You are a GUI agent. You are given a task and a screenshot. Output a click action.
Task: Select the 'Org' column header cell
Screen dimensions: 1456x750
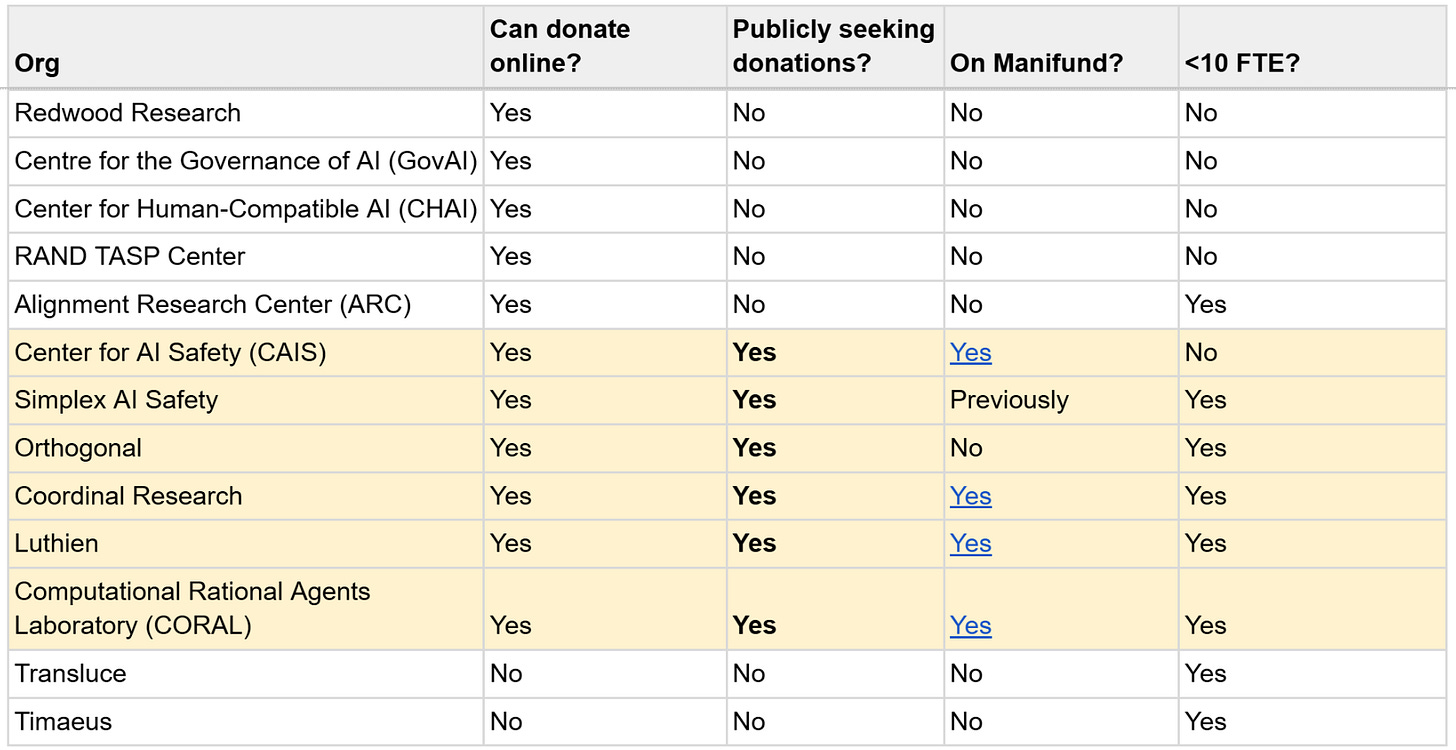[245, 47]
